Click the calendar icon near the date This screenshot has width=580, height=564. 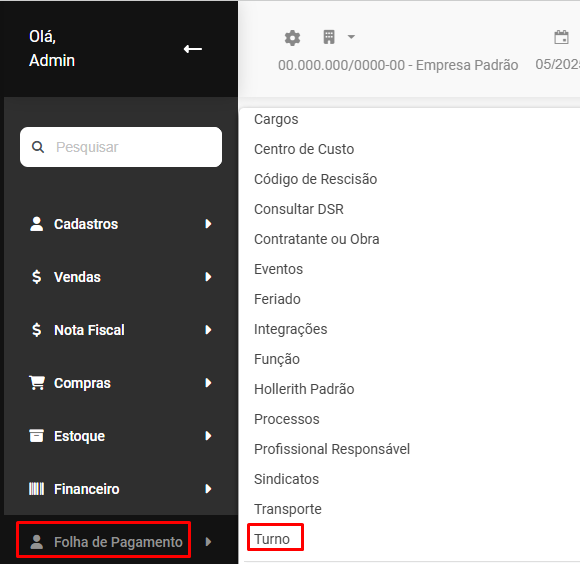tap(561, 37)
